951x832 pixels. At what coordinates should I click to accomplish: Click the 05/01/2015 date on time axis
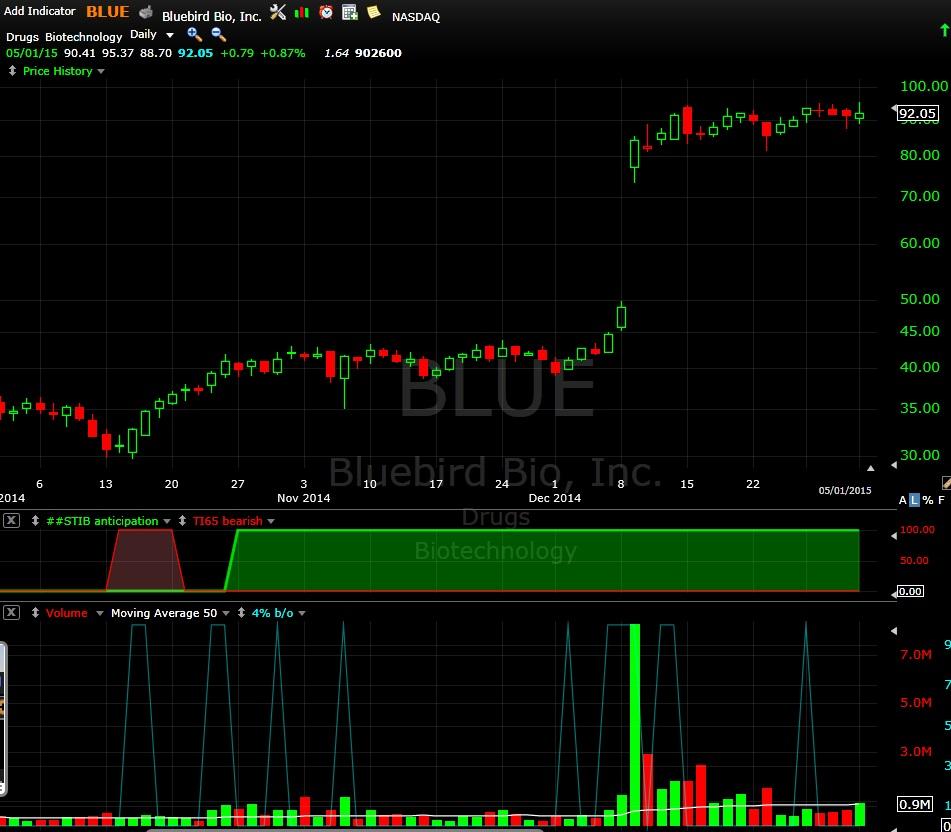click(845, 491)
